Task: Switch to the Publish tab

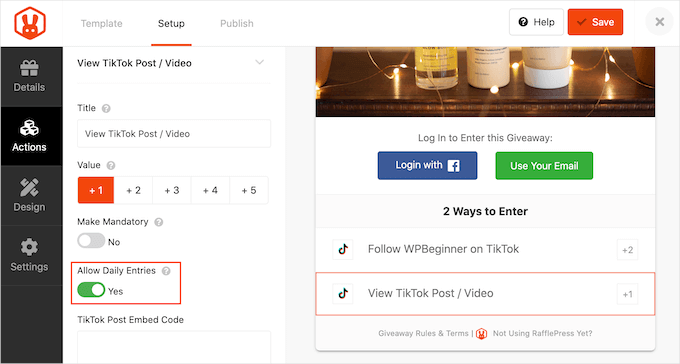Action: pos(237,23)
